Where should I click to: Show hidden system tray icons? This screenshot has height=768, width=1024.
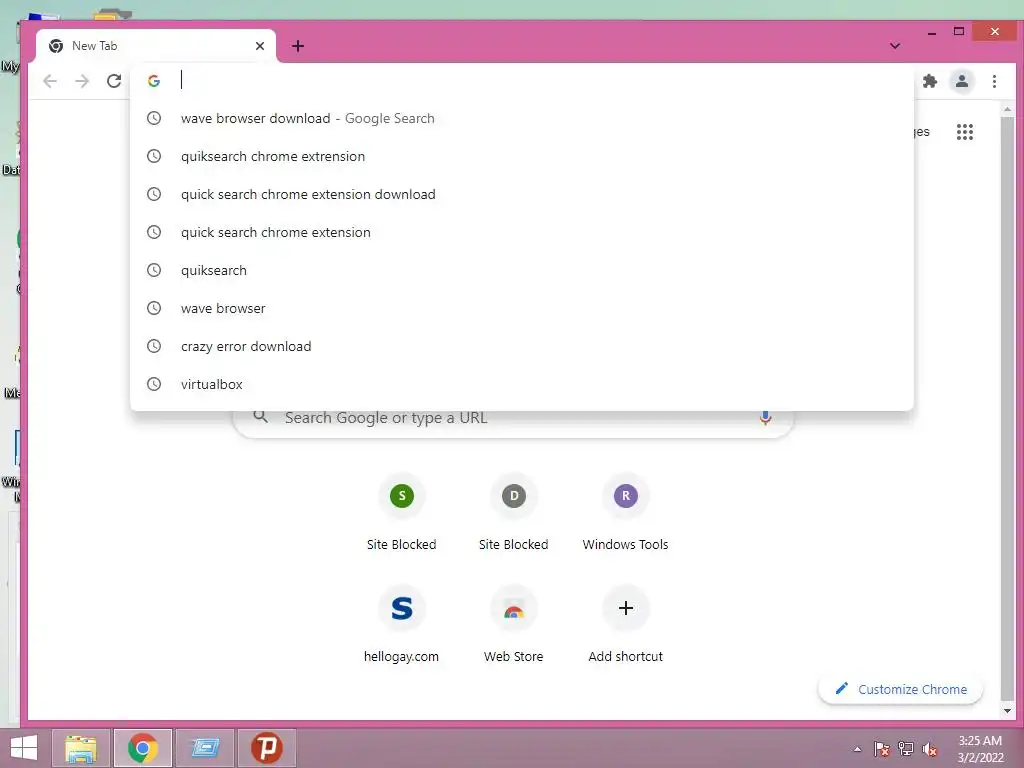(x=857, y=749)
